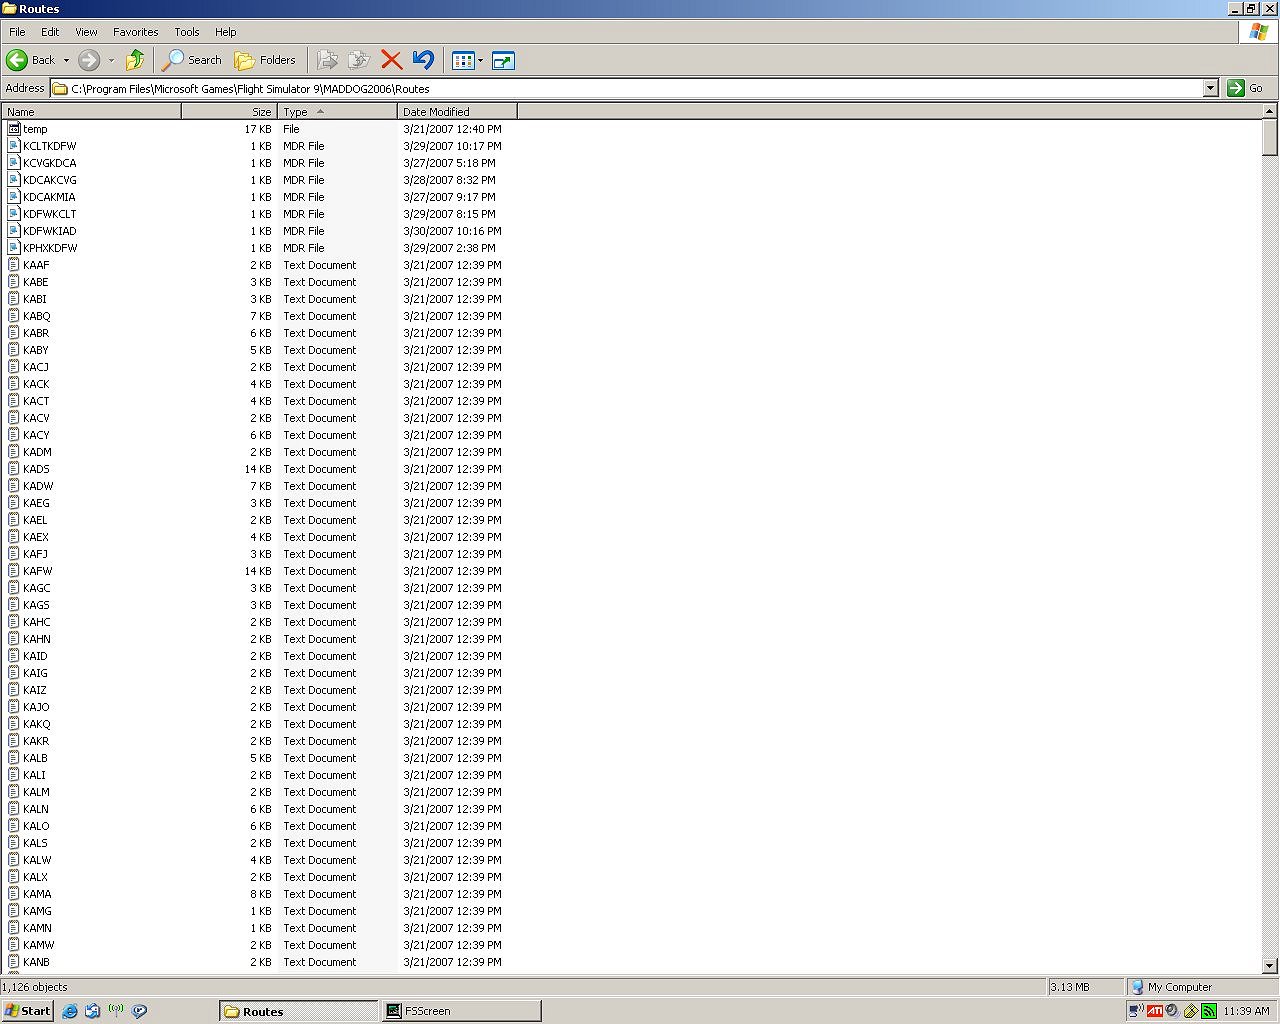Select the KAFW text document
Image resolution: width=1280 pixels, height=1024 pixels.
(37, 571)
